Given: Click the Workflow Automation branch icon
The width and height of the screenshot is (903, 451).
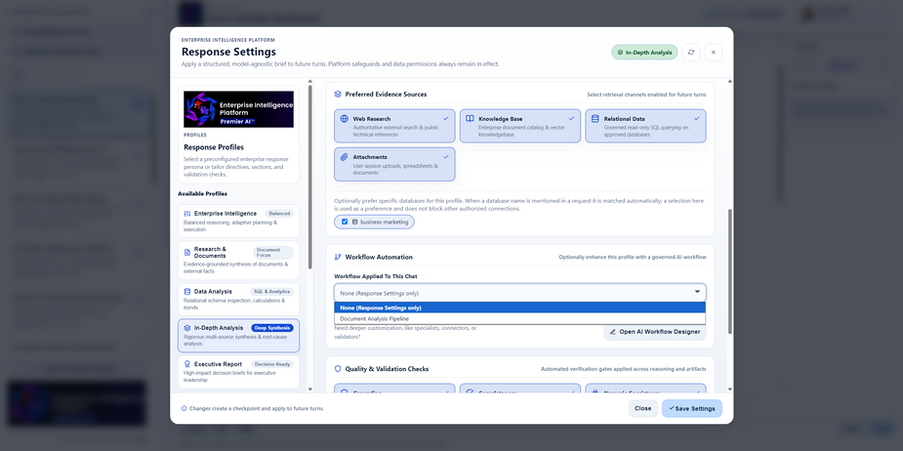Looking at the screenshot, I should point(337,257).
